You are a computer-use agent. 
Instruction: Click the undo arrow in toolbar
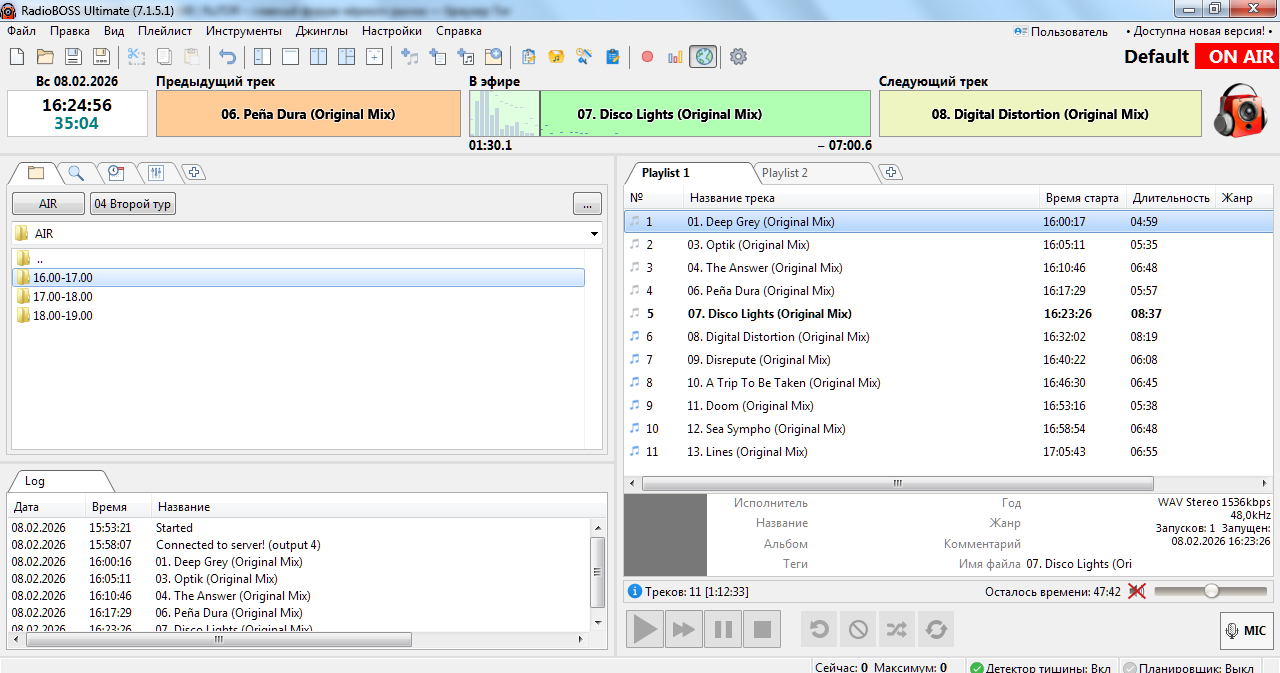pyautogui.click(x=228, y=57)
